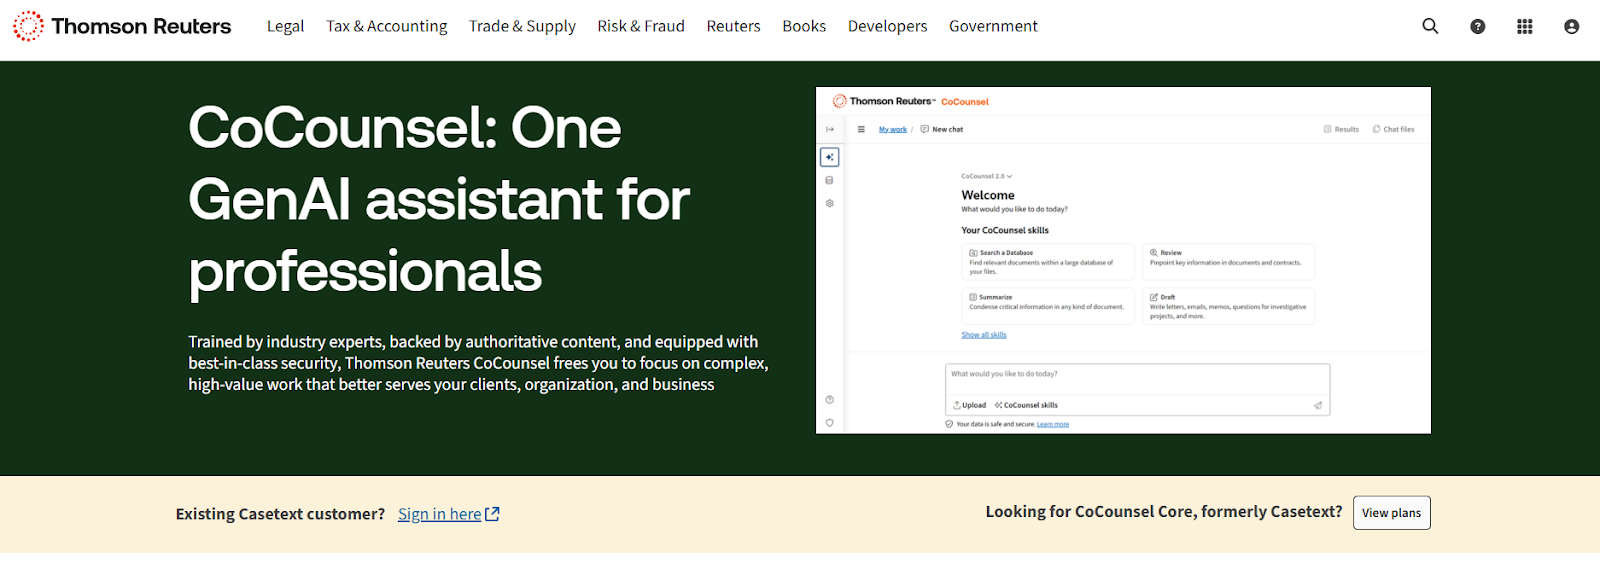Open the help question mark icon

coord(1477,27)
